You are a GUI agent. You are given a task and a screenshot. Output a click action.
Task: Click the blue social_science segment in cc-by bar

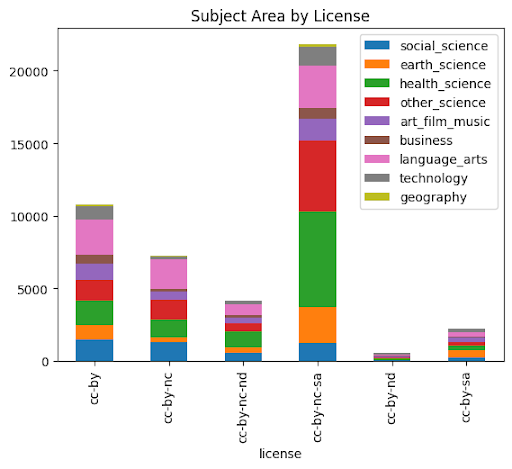(95, 350)
